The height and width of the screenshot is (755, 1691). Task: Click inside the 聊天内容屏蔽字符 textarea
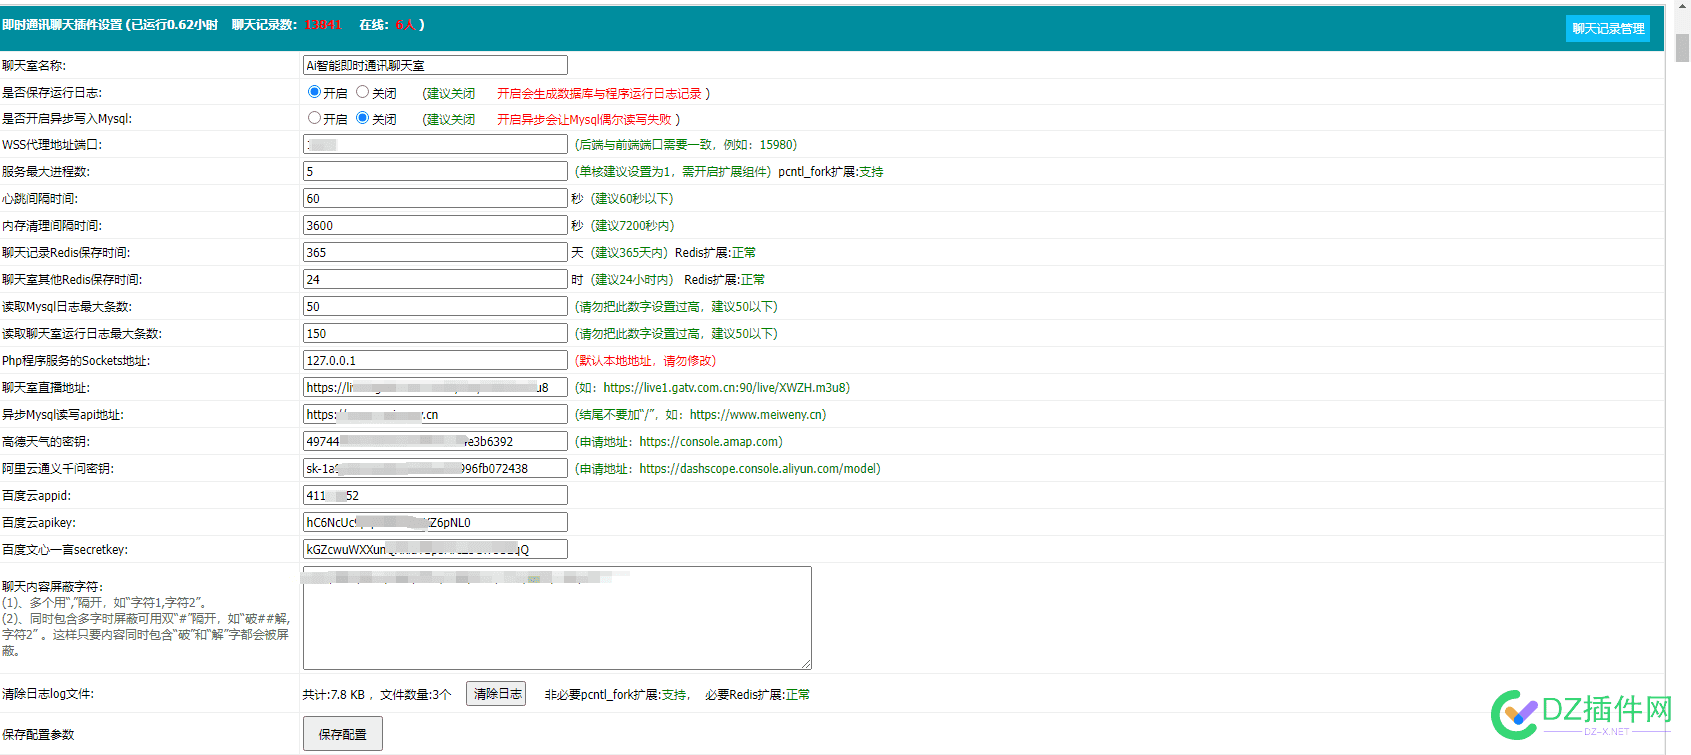pos(557,618)
